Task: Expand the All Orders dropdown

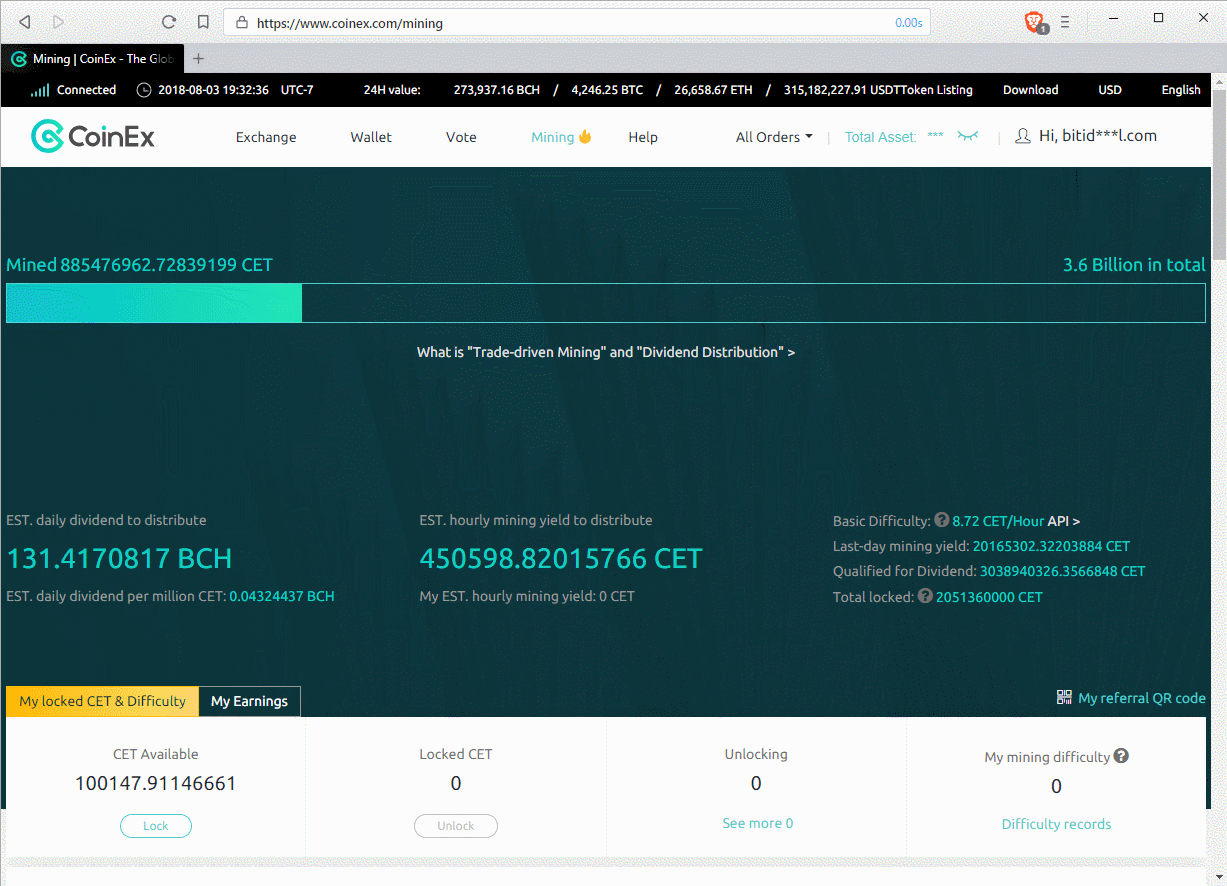Action: point(774,137)
